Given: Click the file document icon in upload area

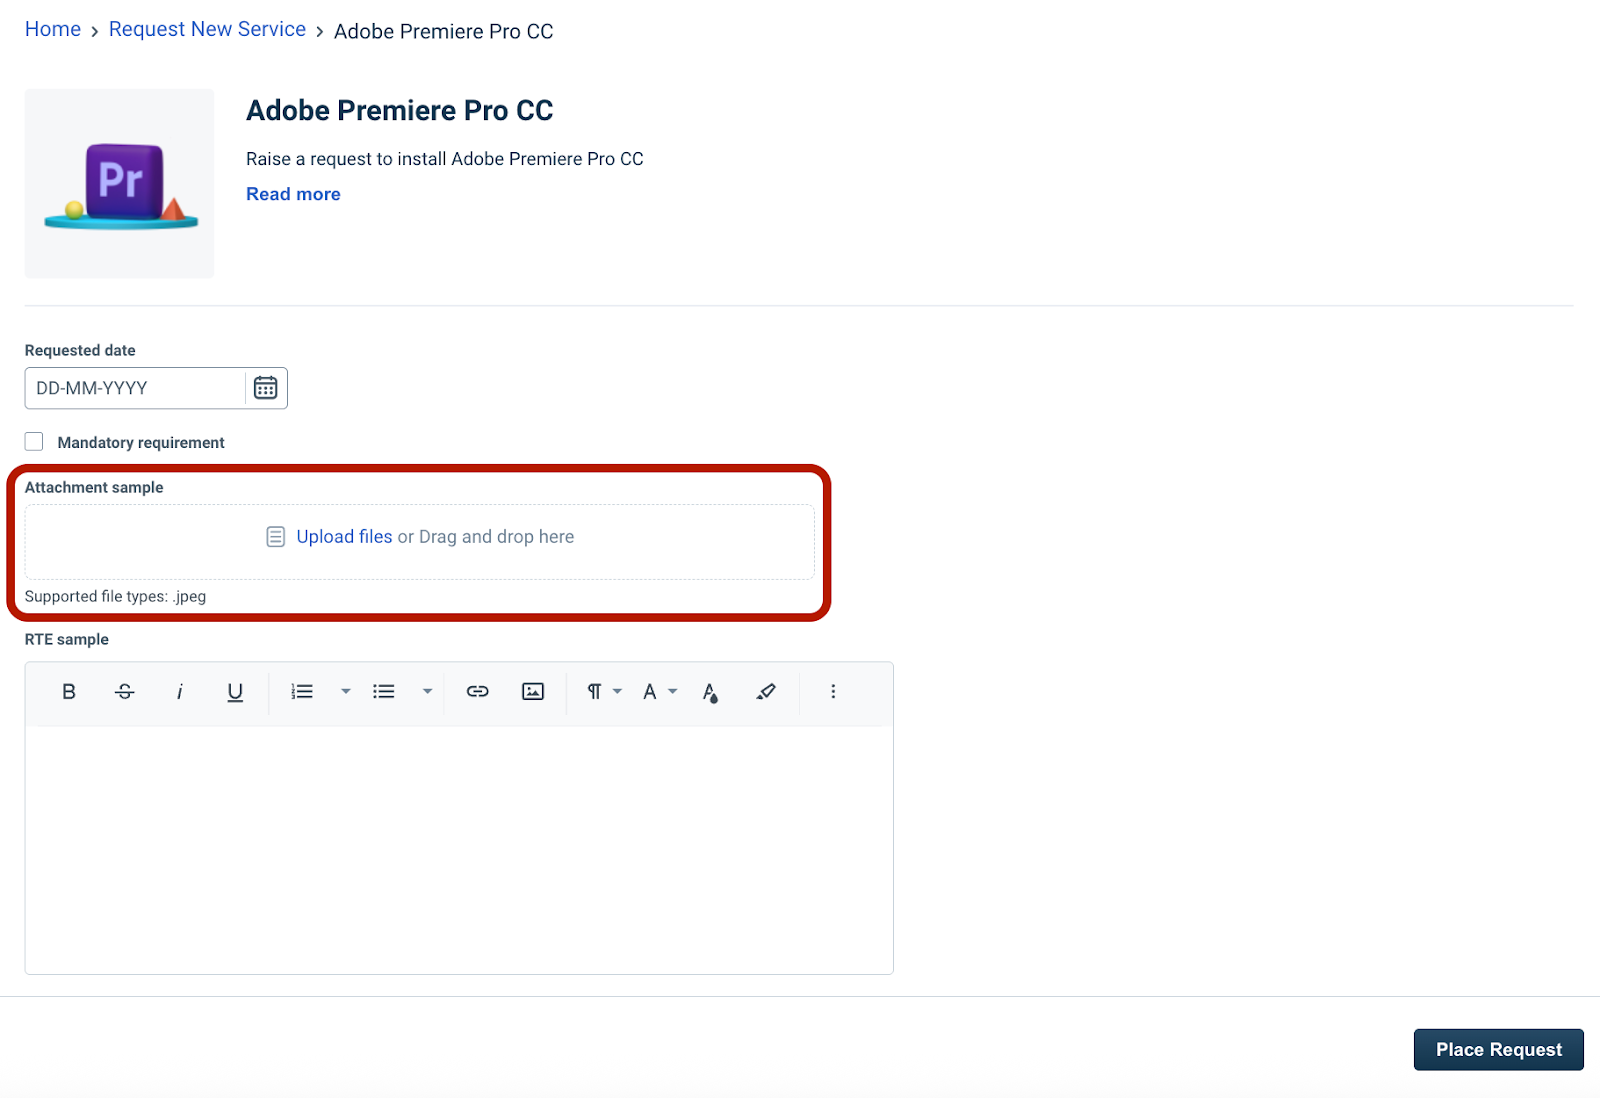Looking at the screenshot, I should (x=276, y=537).
